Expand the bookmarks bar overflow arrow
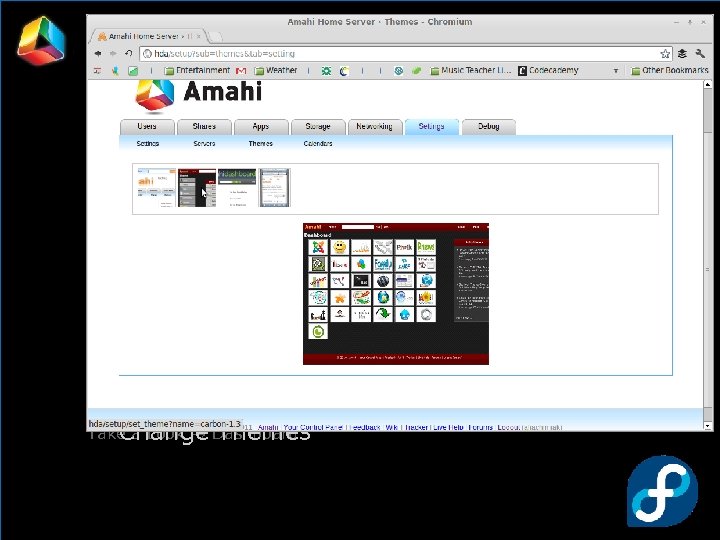Screen dimensions: 720x540 point(616,71)
